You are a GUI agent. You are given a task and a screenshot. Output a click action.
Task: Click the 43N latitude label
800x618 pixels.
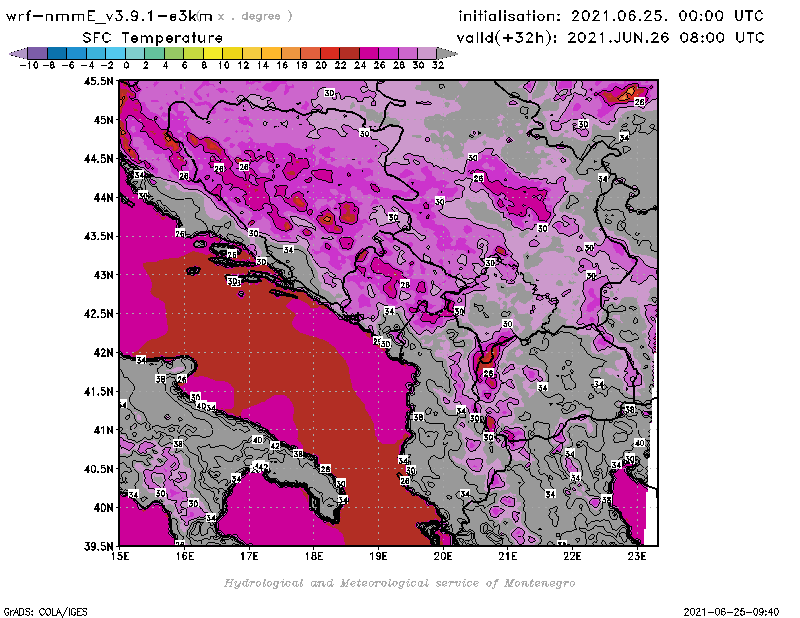coord(103,275)
